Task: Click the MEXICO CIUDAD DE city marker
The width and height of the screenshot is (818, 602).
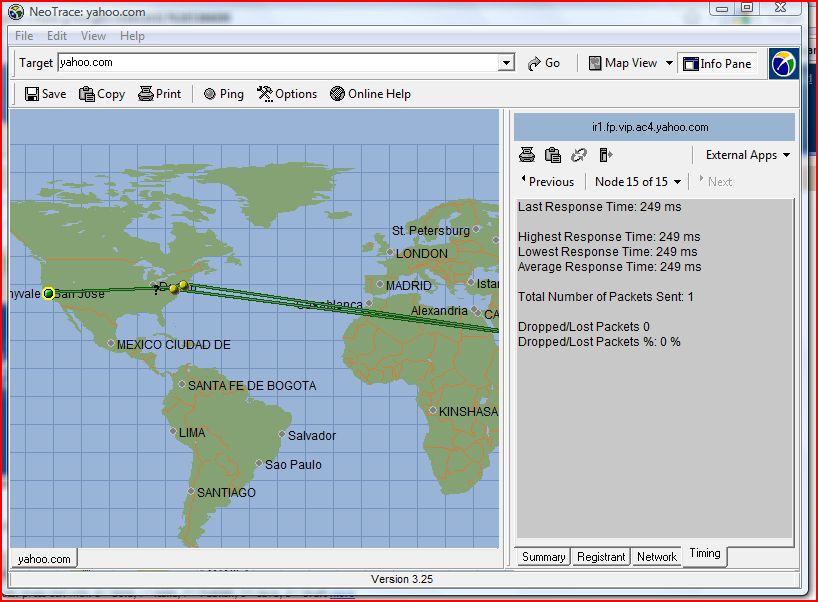Action: click(x=111, y=343)
